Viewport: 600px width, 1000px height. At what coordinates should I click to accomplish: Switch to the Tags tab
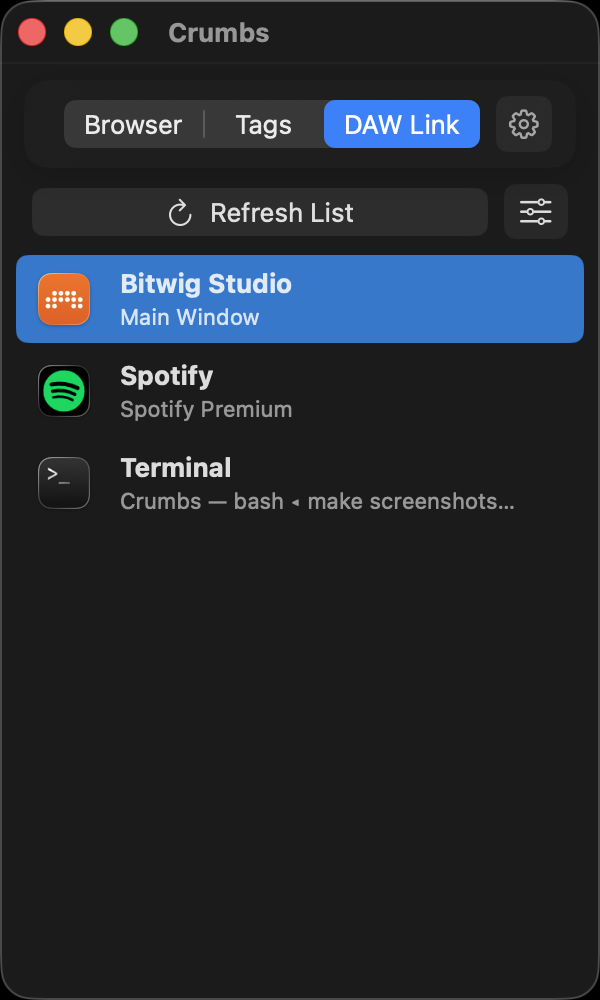[264, 125]
